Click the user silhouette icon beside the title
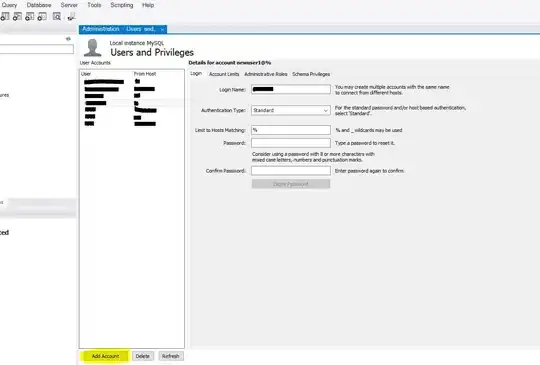The width and height of the screenshot is (540, 365). tap(93, 48)
